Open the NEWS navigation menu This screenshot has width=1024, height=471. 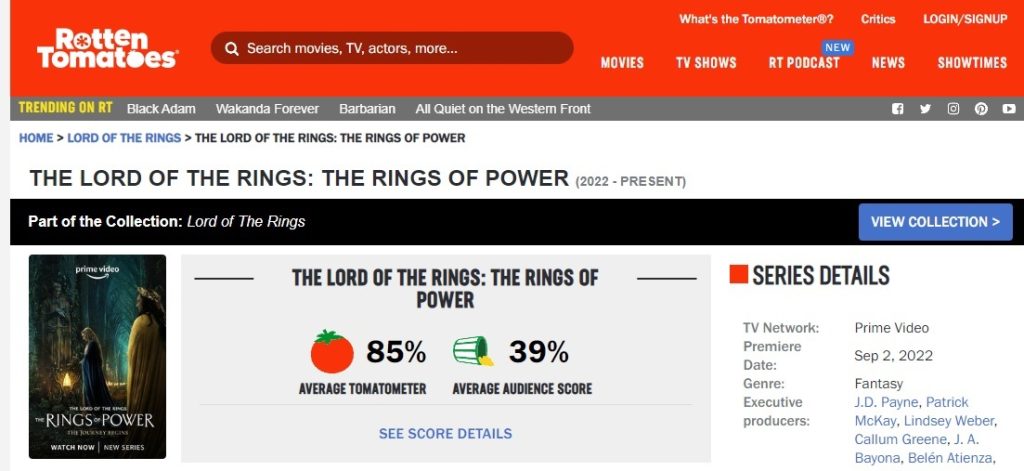click(x=888, y=63)
